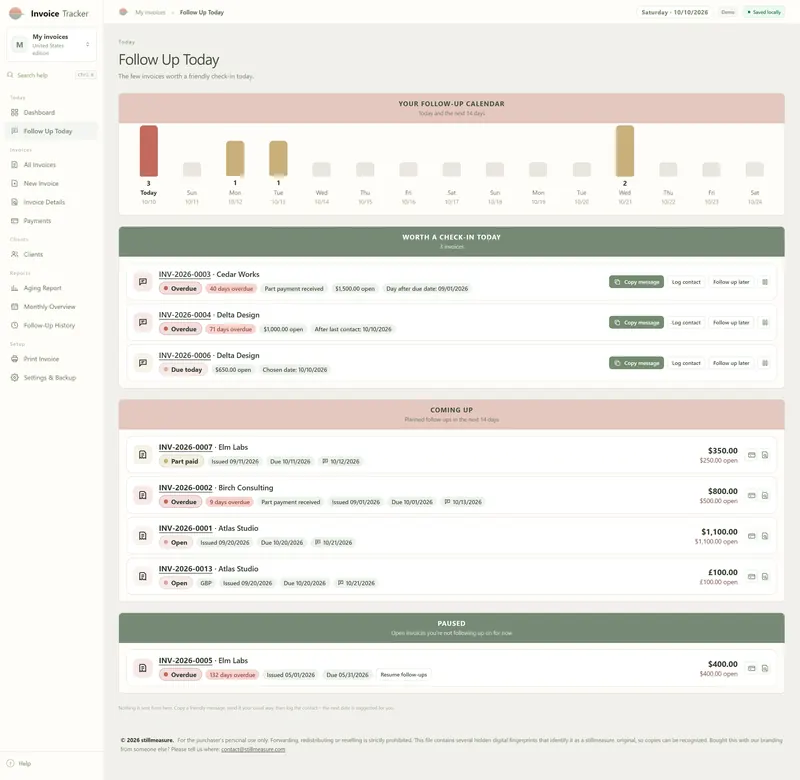
Task: Copy message for INV-2026-0004 Delta Design
Action: tap(636, 322)
